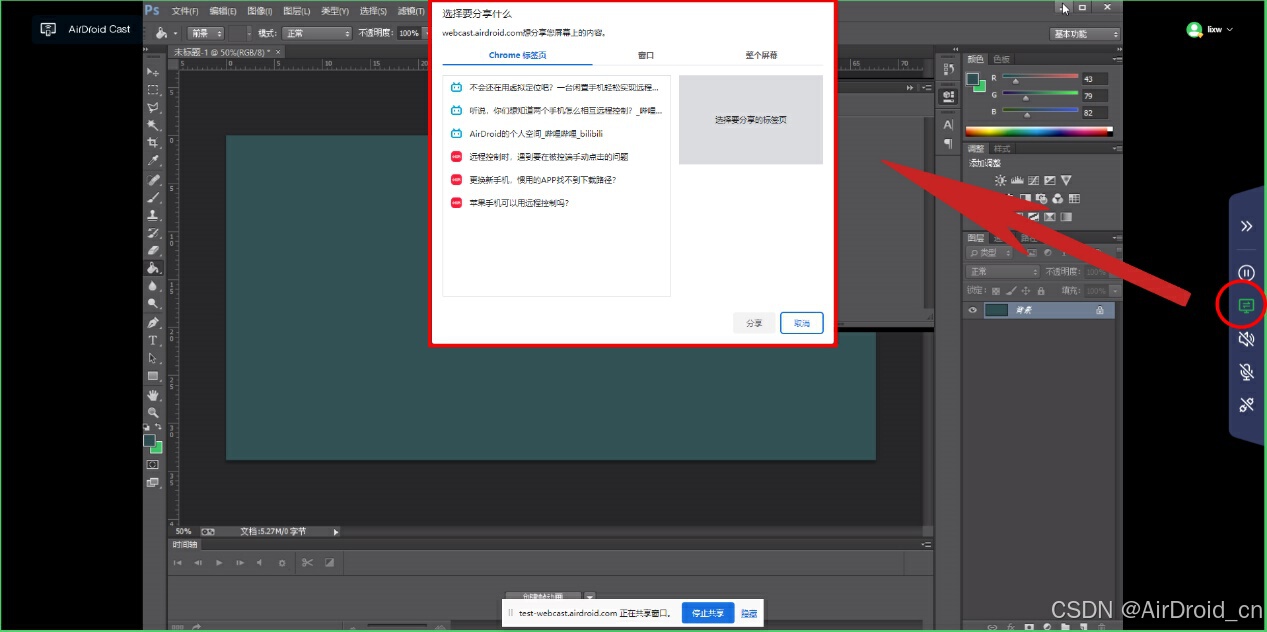Click timeline split scissors icon
Image resolution: width=1267 pixels, height=632 pixels.
tap(307, 563)
